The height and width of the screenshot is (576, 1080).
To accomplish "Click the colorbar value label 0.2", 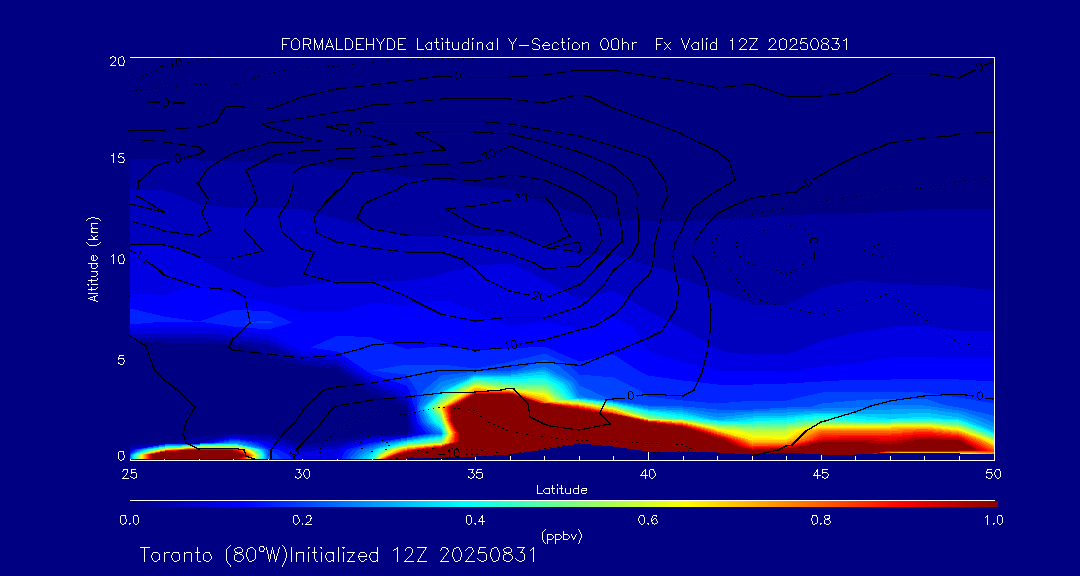I will click(x=302, y=521).
